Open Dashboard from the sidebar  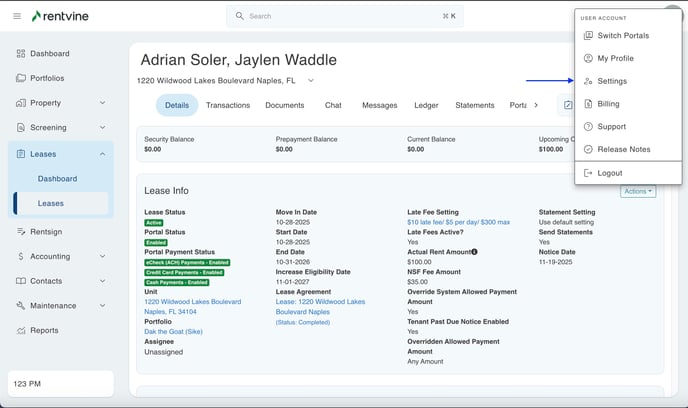(49, 54)
